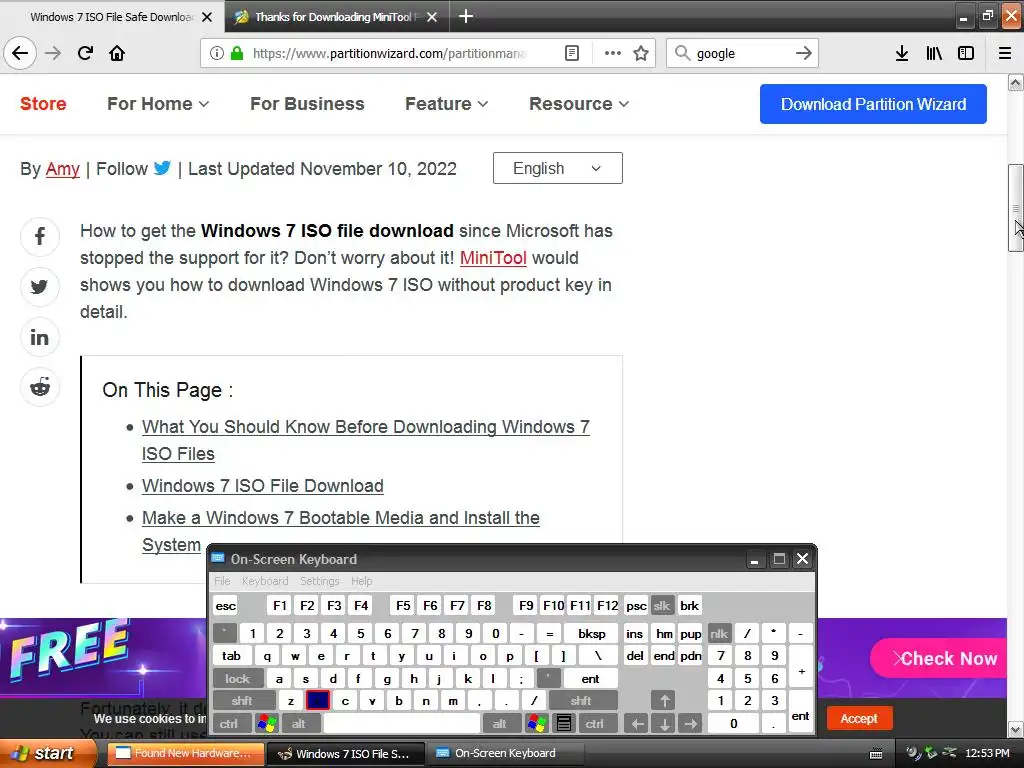This screenshot has width=1024, height=768.
Task: Expand the For Home dropdown menu
Action: tap(158, 104)
